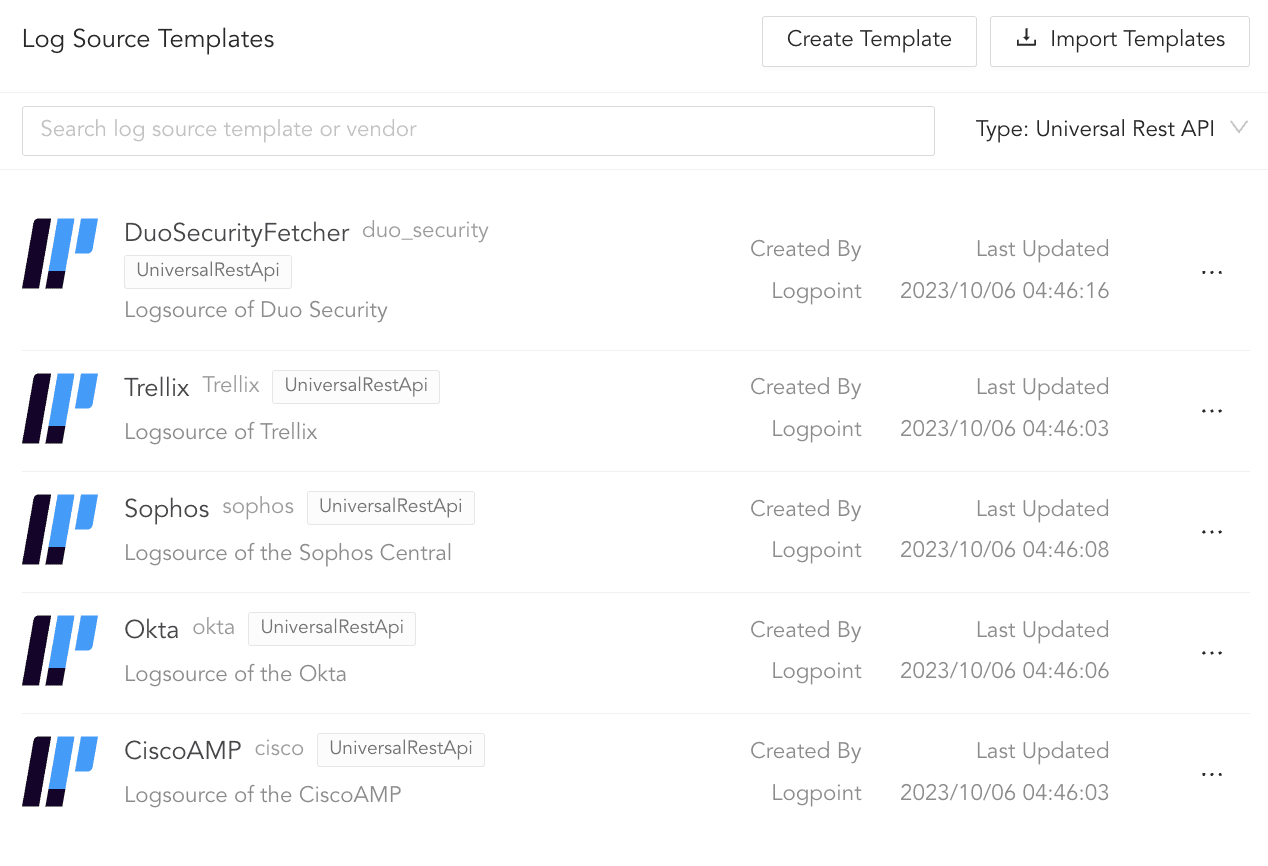The width and height of the screenshot is (1268, 866).
Task: Click the Okta template logo icon
Action: pos(58,651)
